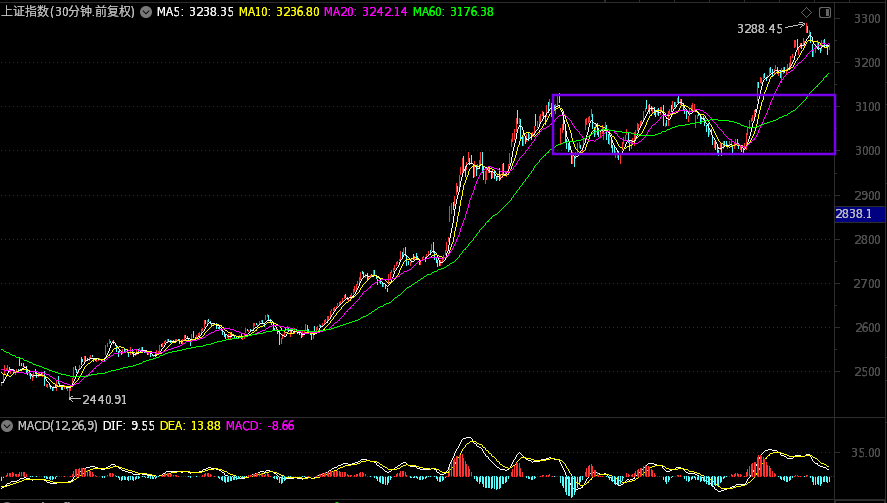Toggle the side panel icon near 3300

pos(825,12)
